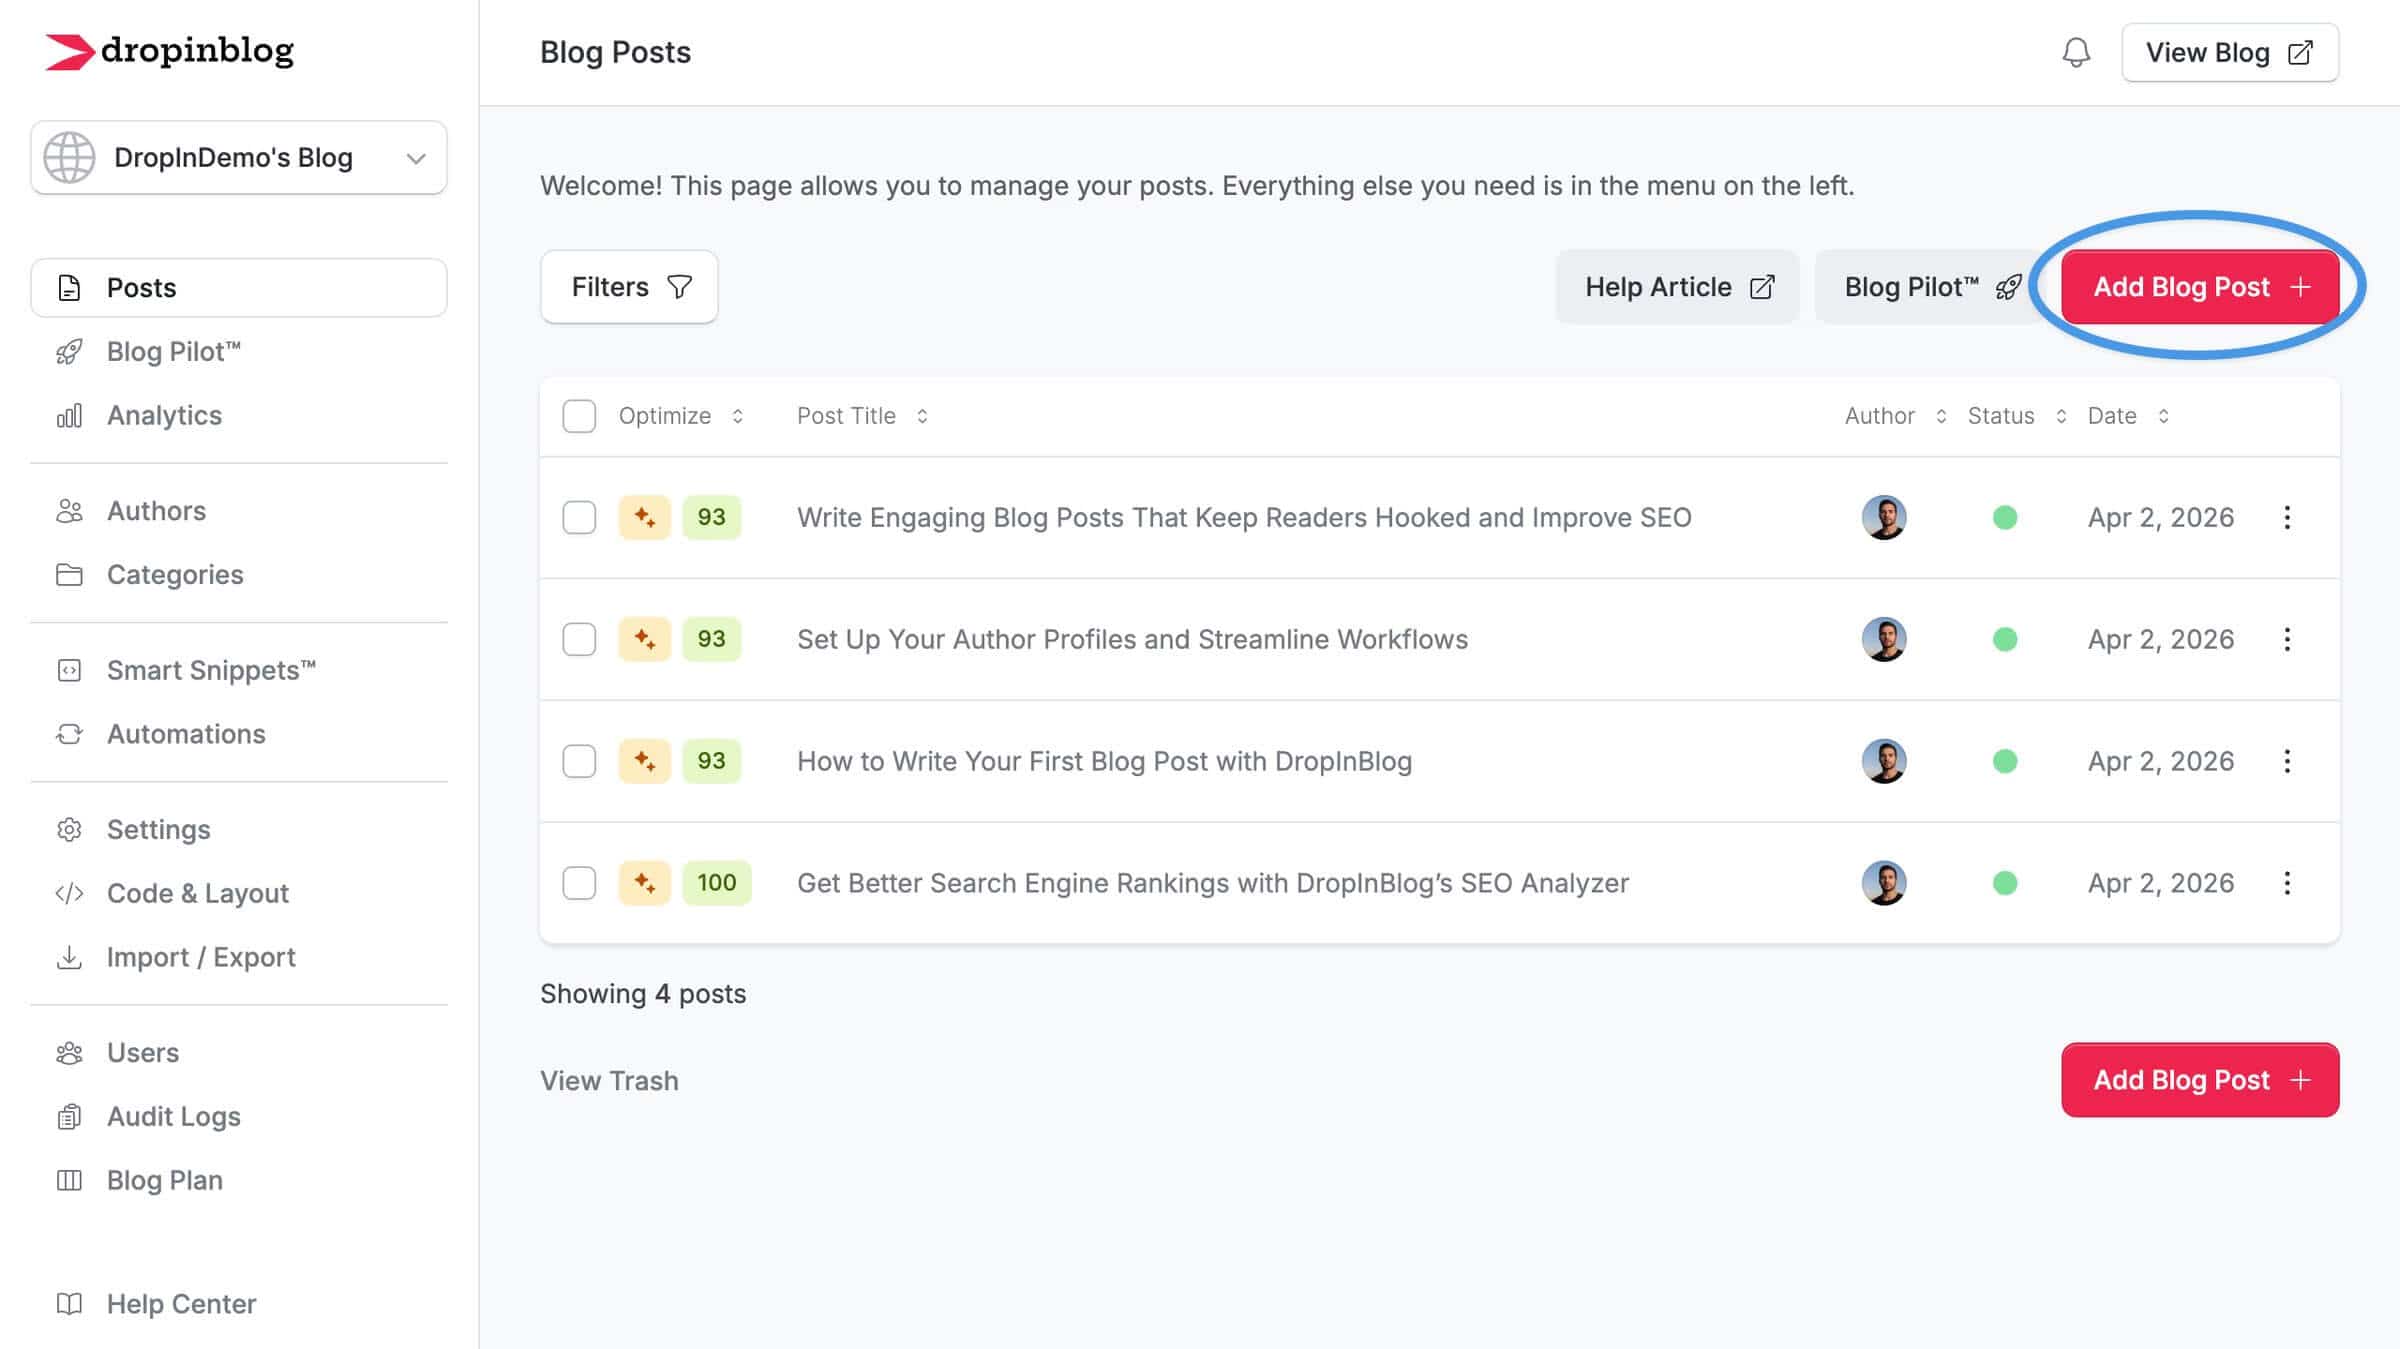The image size is (2400, 1349).
Task: Open Settings in the sidebar
Action: [158, 830]
